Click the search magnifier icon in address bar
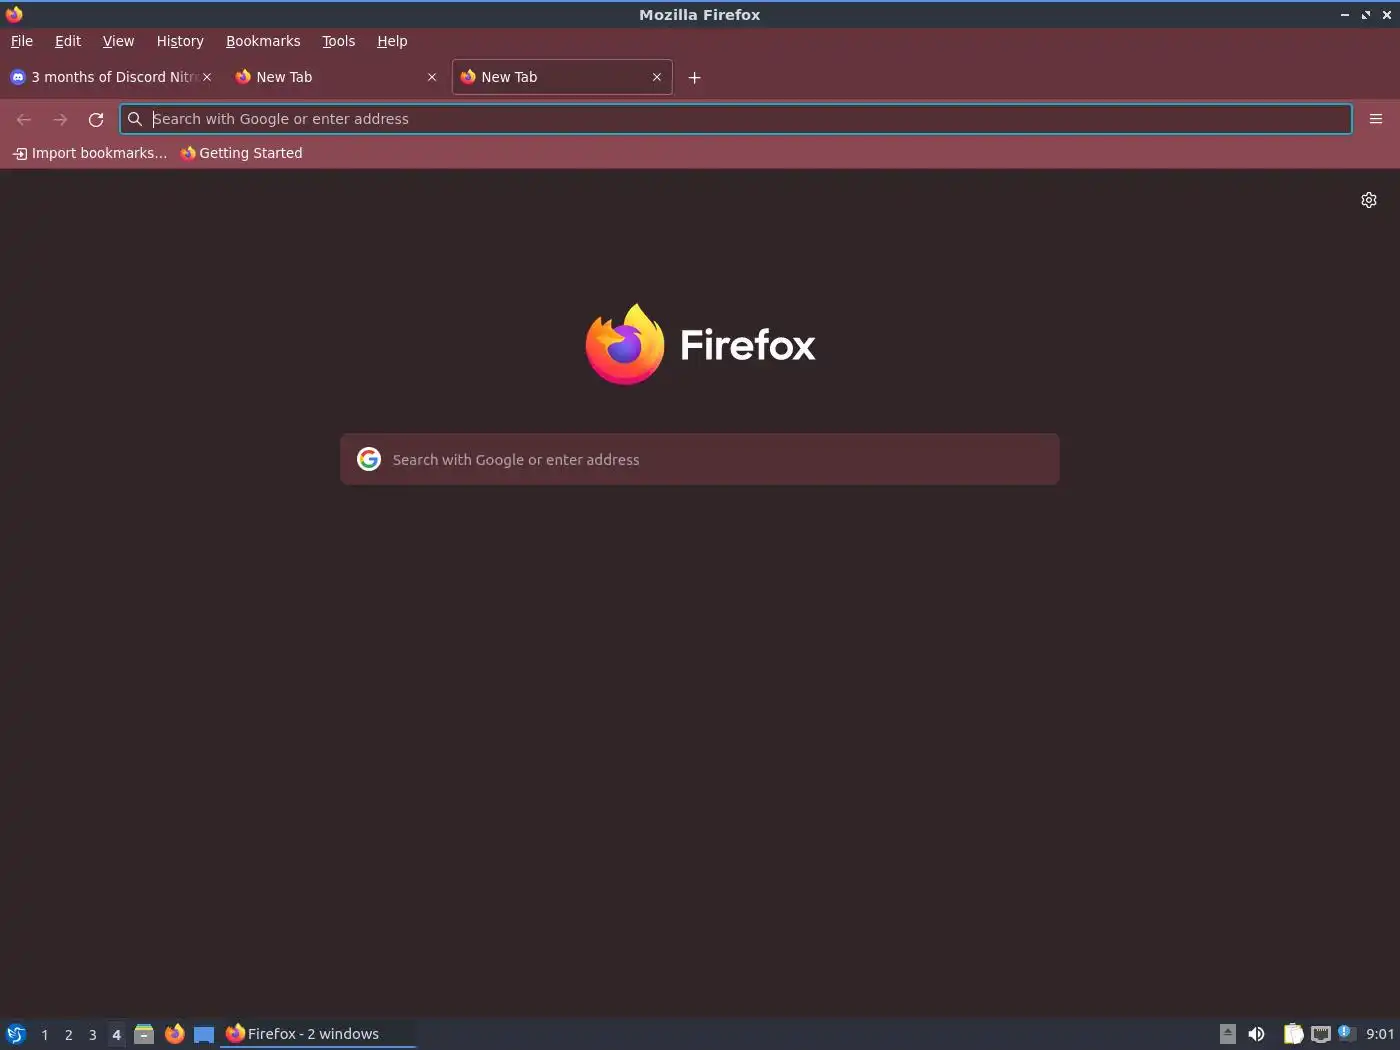The height and width of the screenshot is (1050, 1400). [135, 119]
